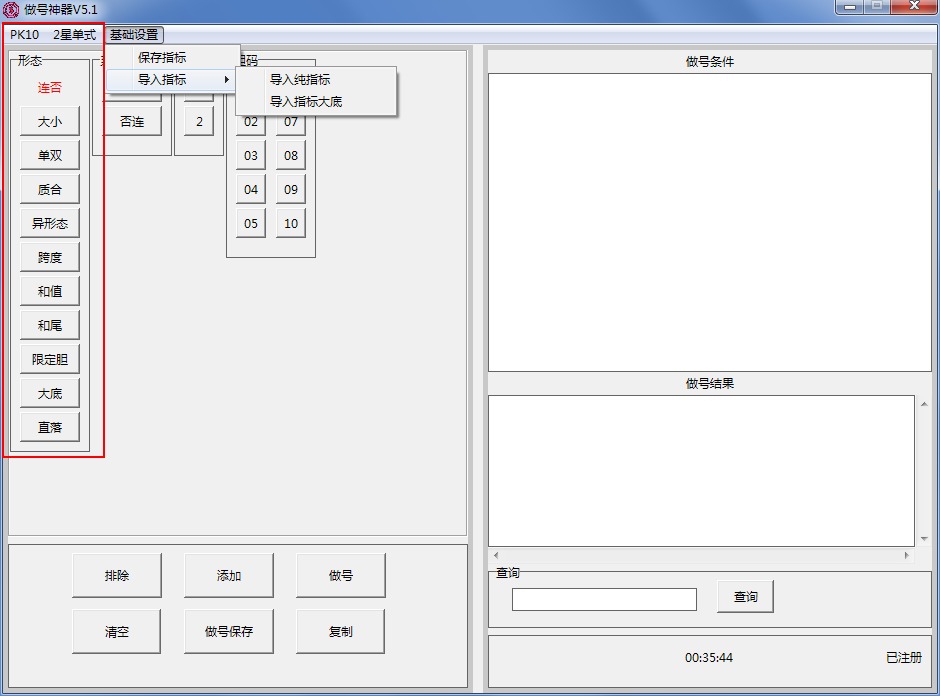940x696 pixels.
Task: Open the 2星单式 menu
Action: 75,35
